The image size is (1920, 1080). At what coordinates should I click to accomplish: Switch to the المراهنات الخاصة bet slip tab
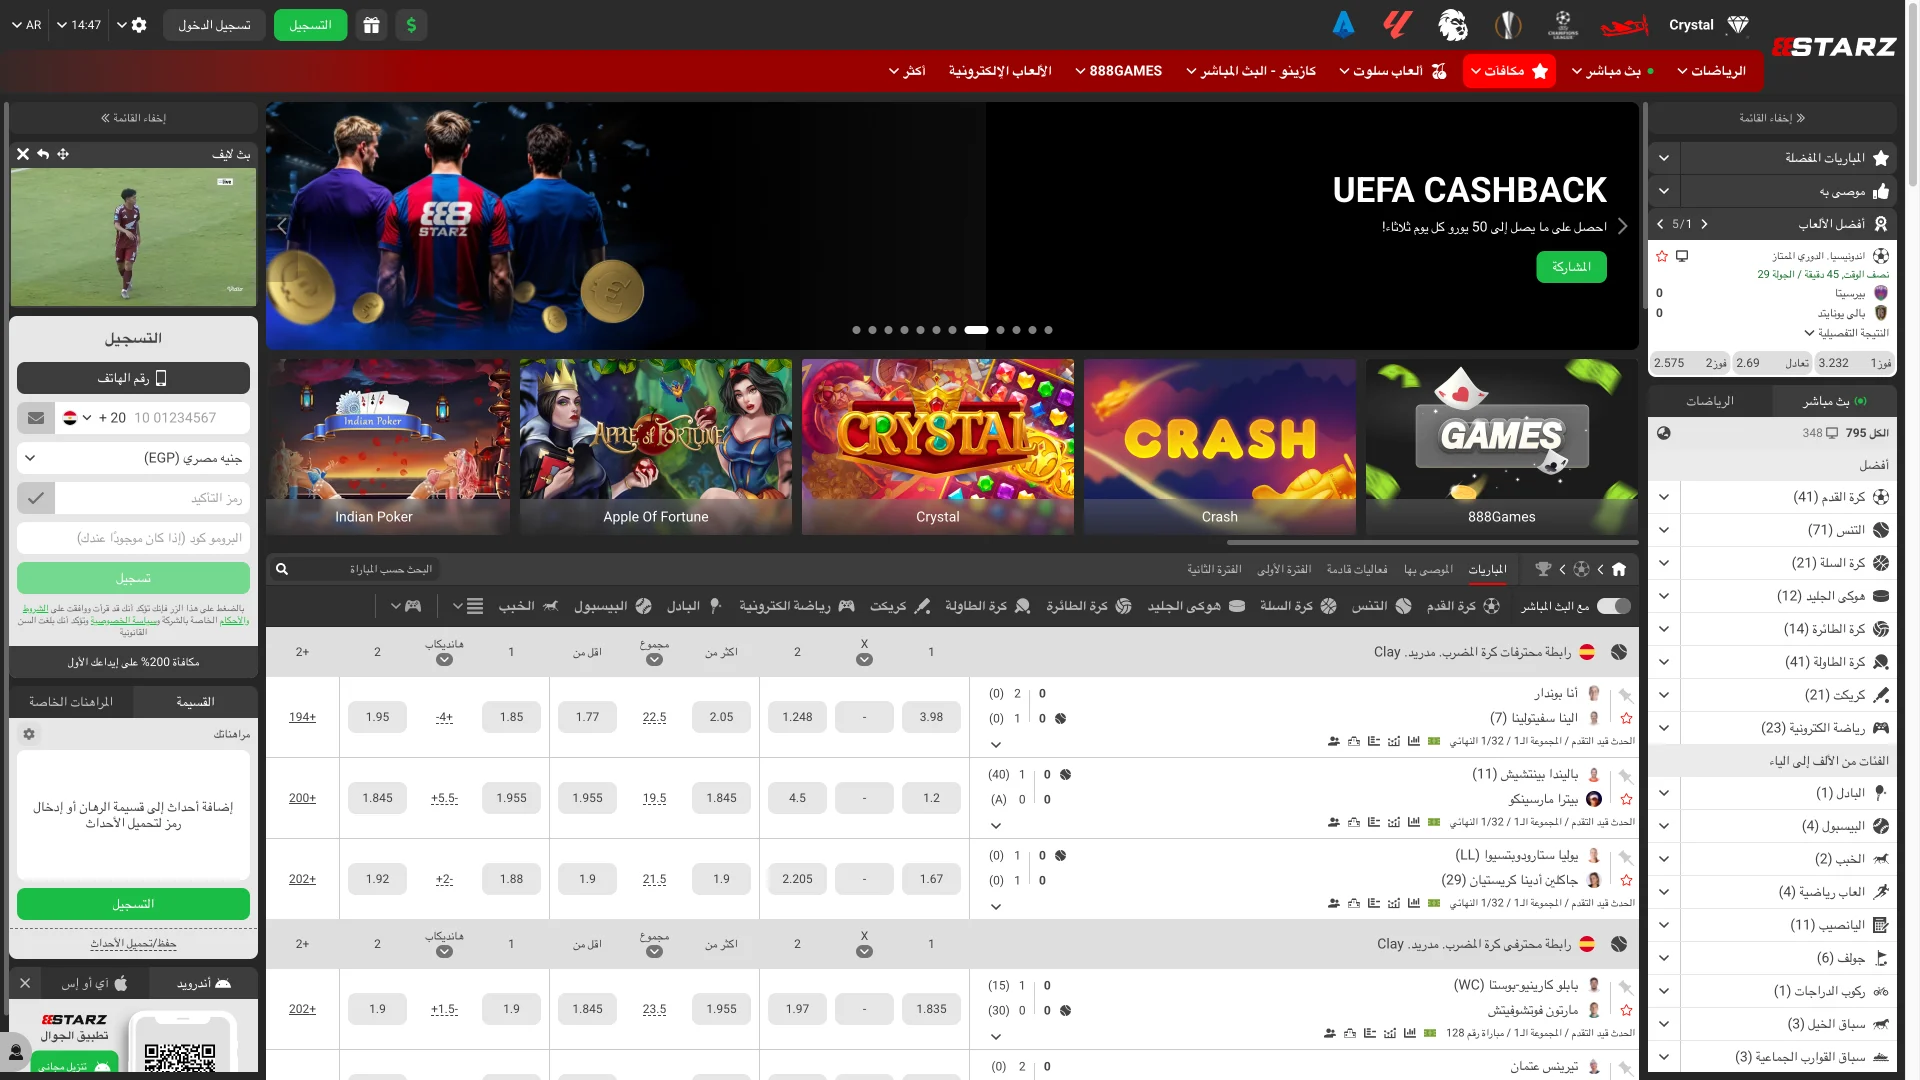(71, 702)
